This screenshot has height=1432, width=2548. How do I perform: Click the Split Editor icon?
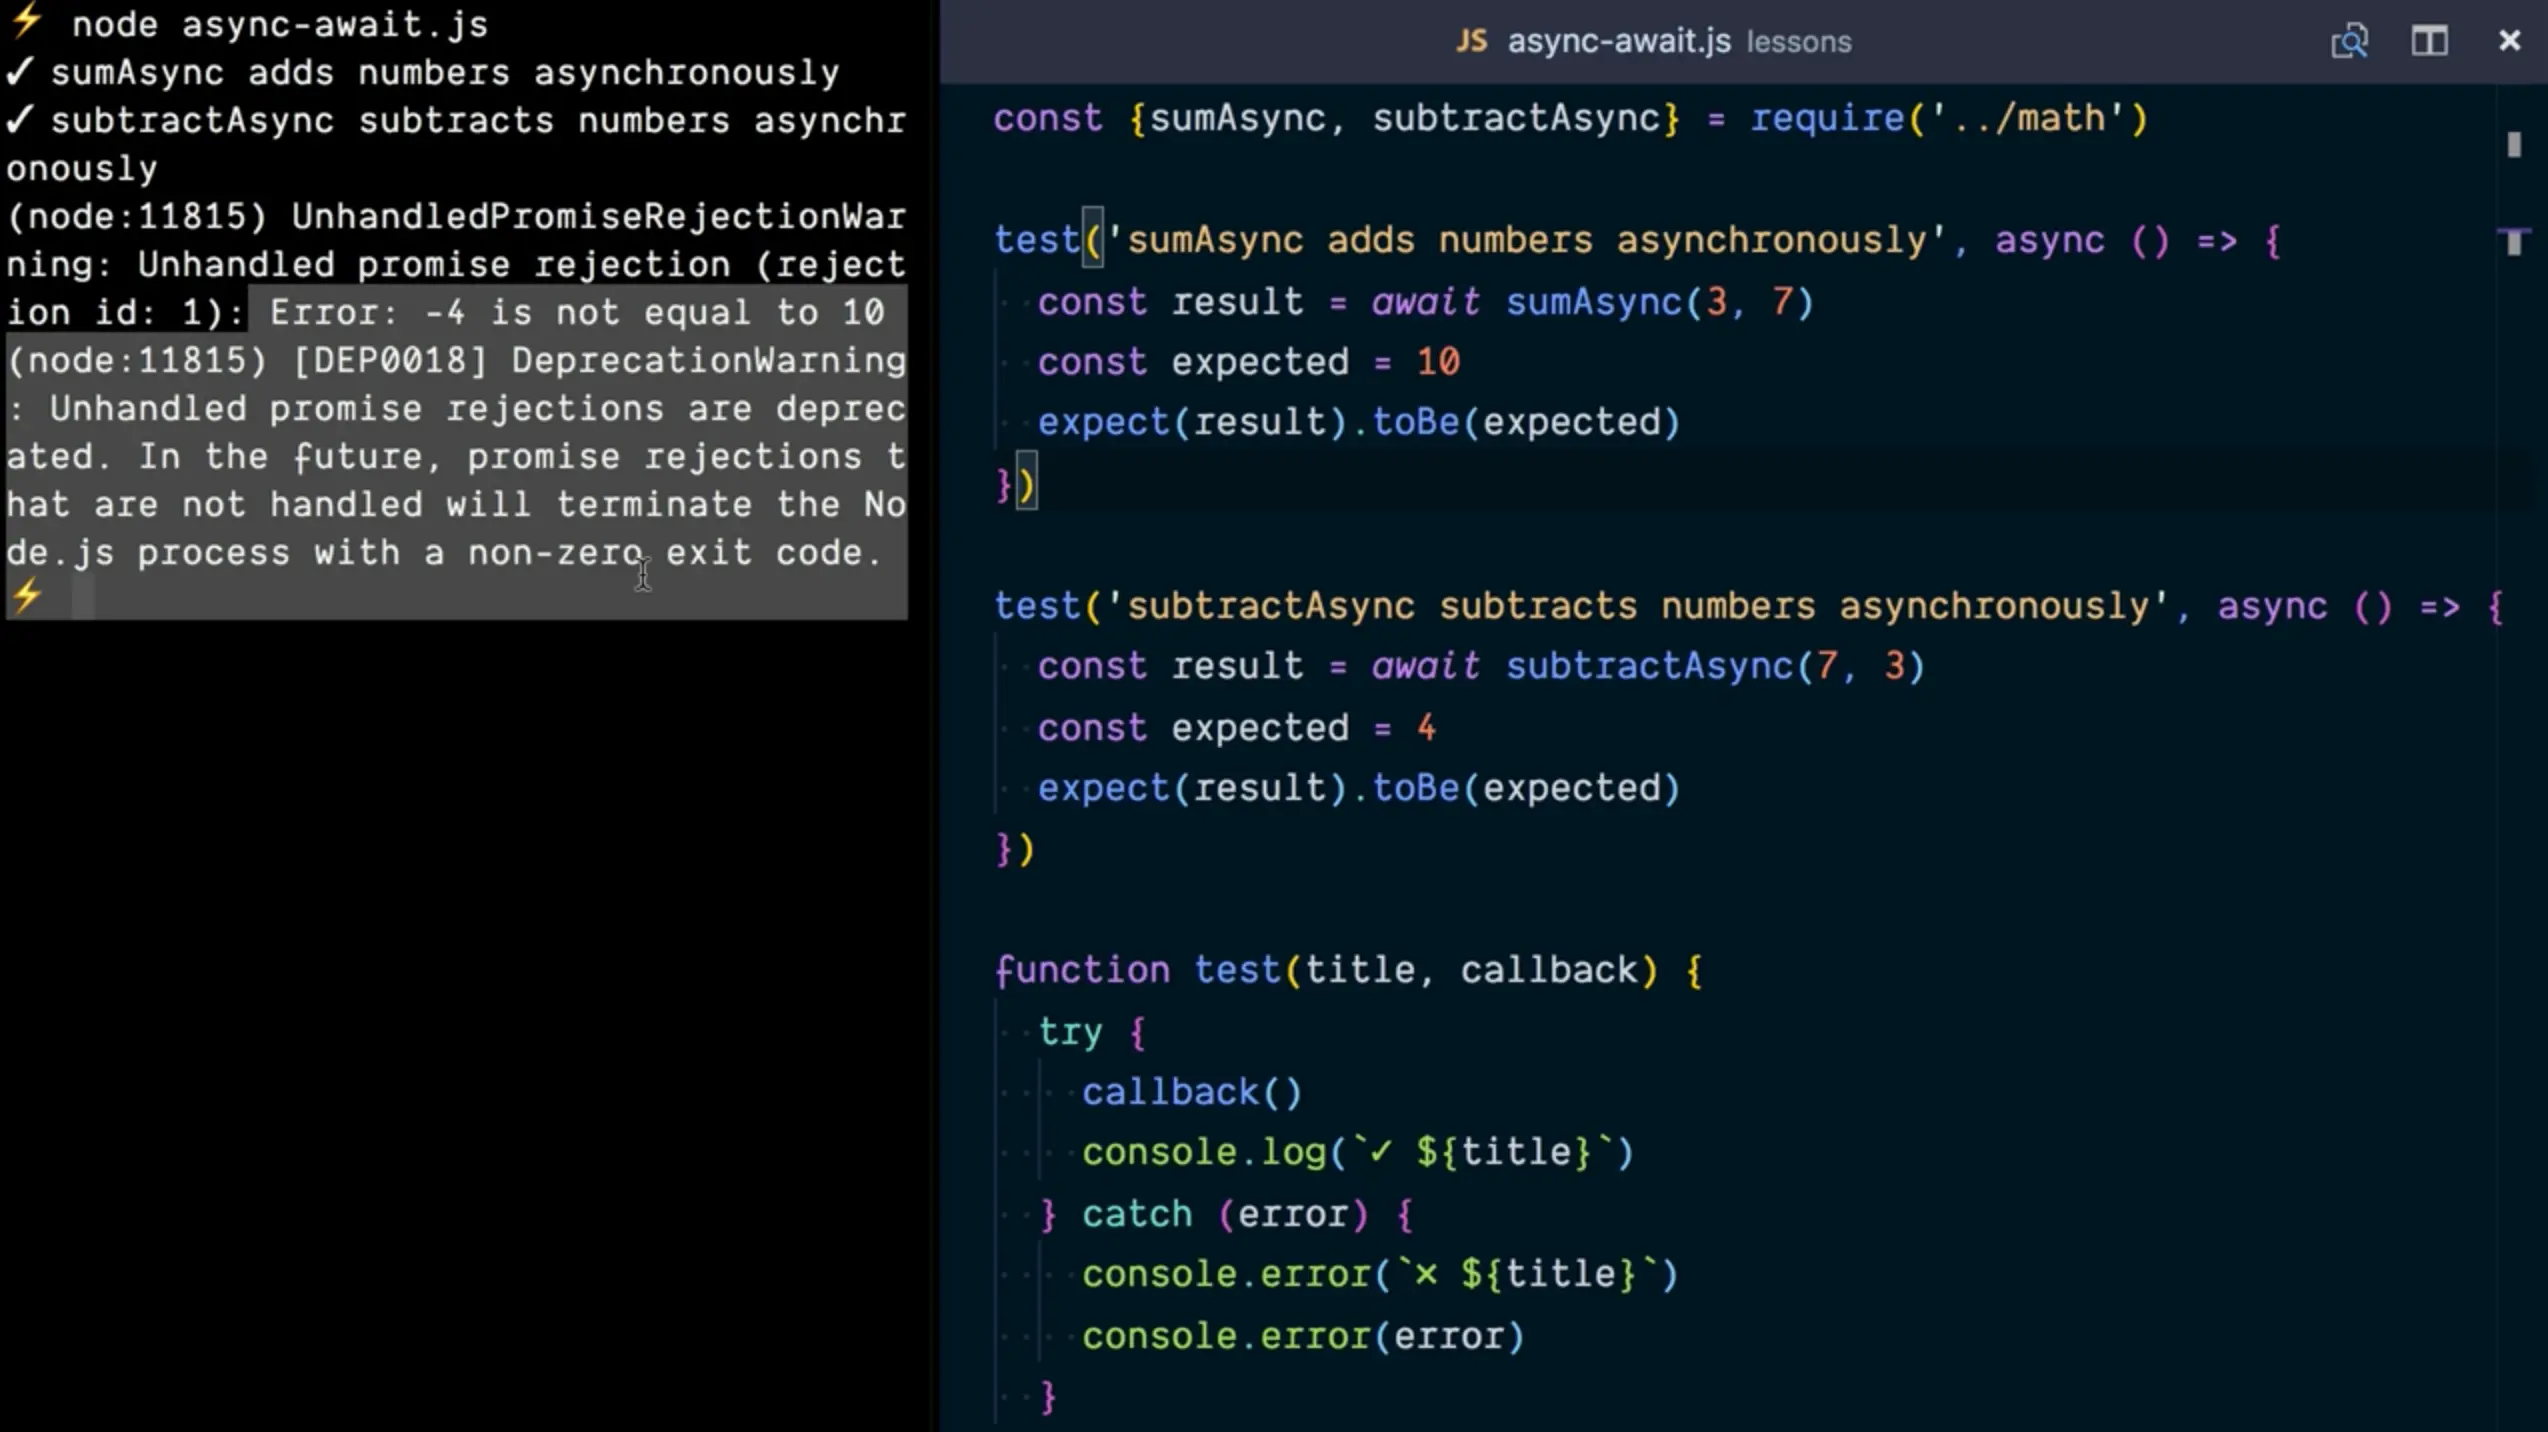point(2429,41)
